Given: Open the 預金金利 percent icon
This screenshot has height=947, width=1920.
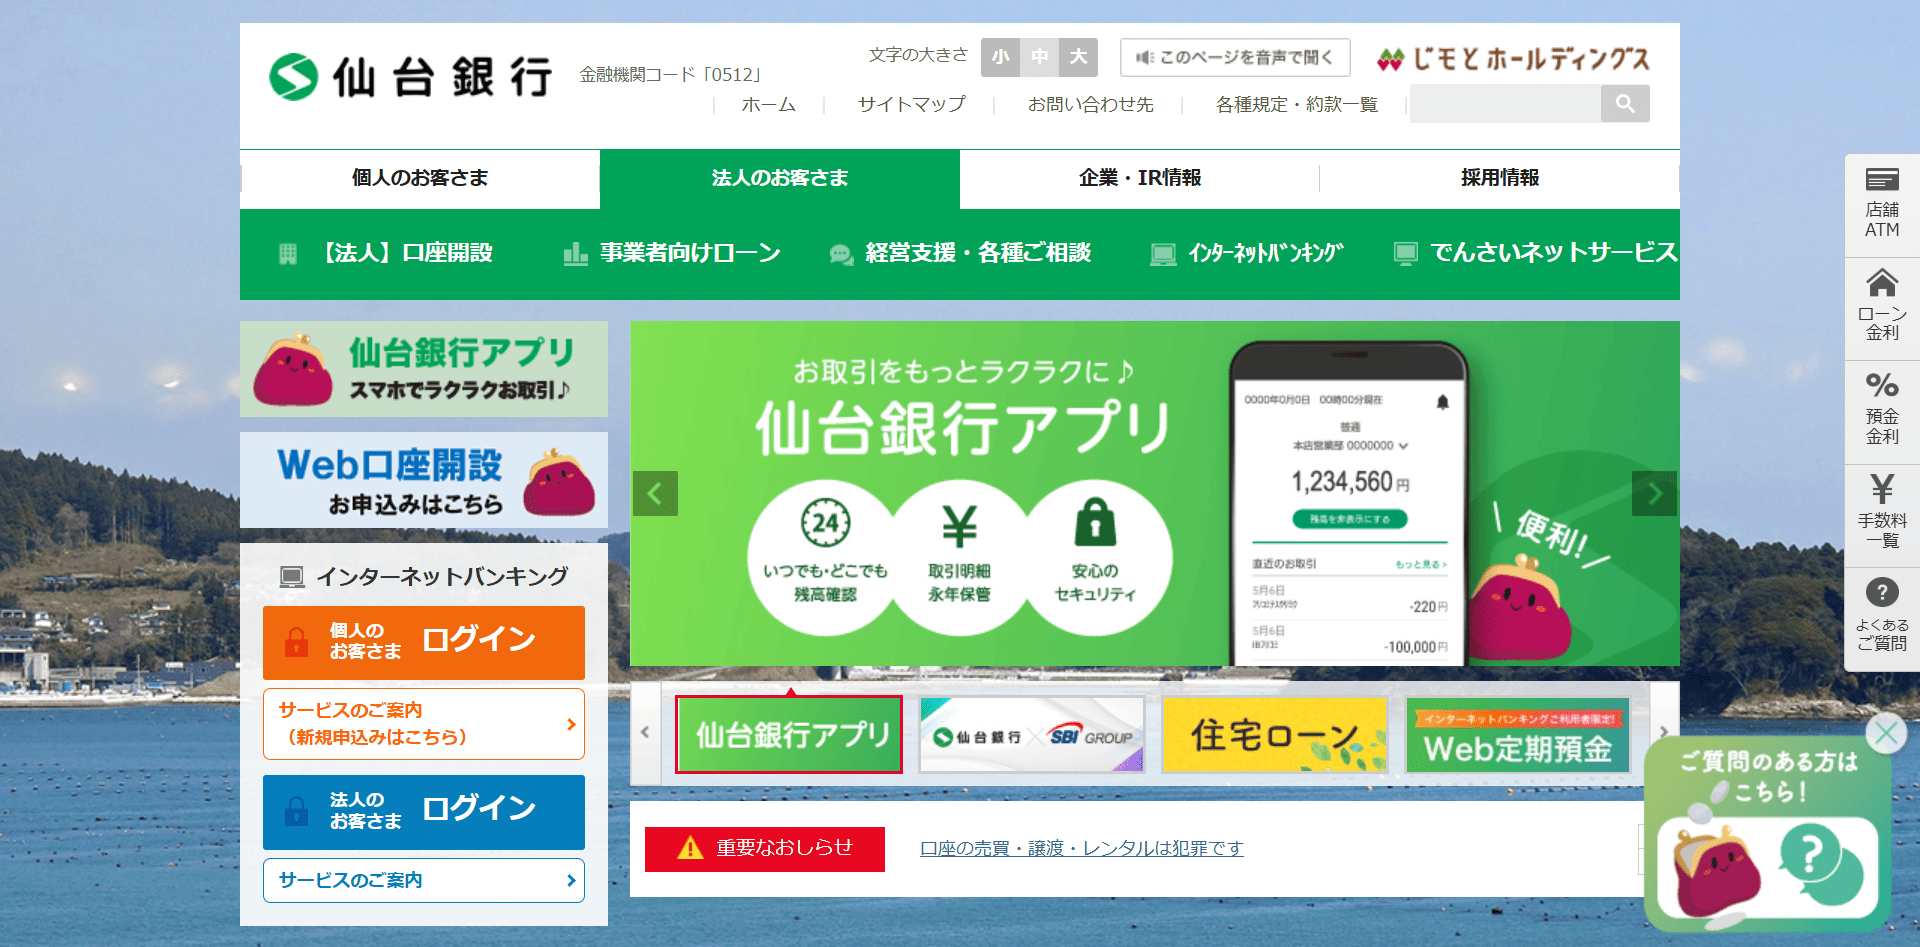Looking at the screenshot, I should [1882, 411].
